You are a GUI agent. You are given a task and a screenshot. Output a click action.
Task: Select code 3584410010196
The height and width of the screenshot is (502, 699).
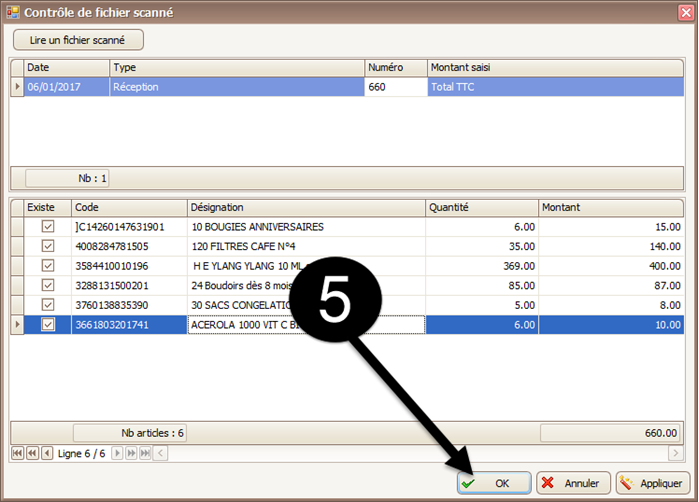point(129,266)
